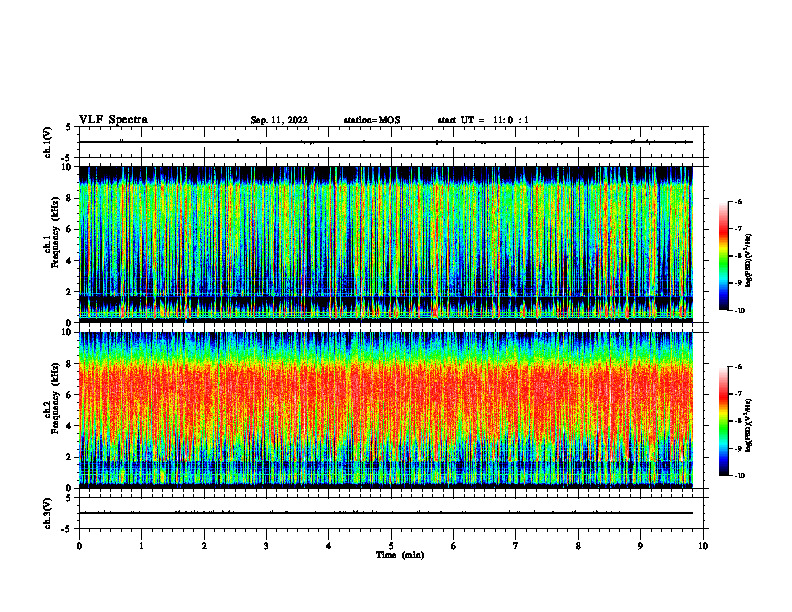792x612 pixels.
Task: Click the "VLF Spectra" plot title
Action: coord(113,120)
